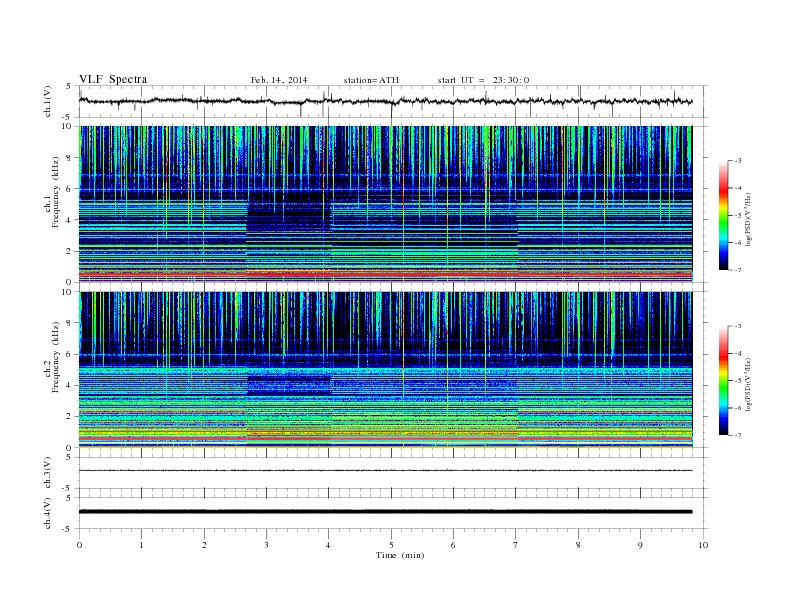Click time-axis tick label "8"
Screen dimensions: 792x612
(x=578, y=545)
